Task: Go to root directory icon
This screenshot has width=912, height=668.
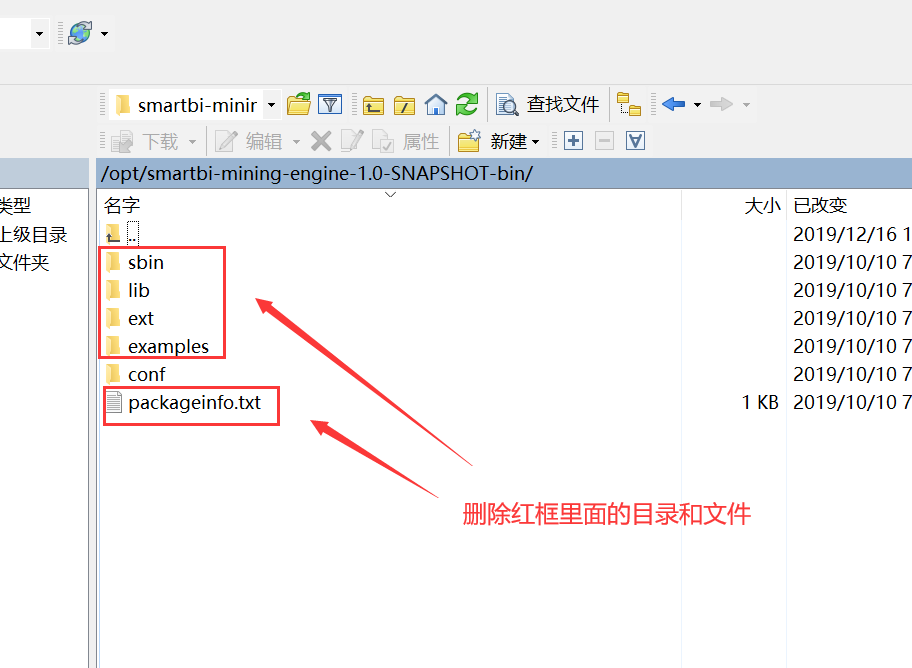Action: [x=404, y=106]
